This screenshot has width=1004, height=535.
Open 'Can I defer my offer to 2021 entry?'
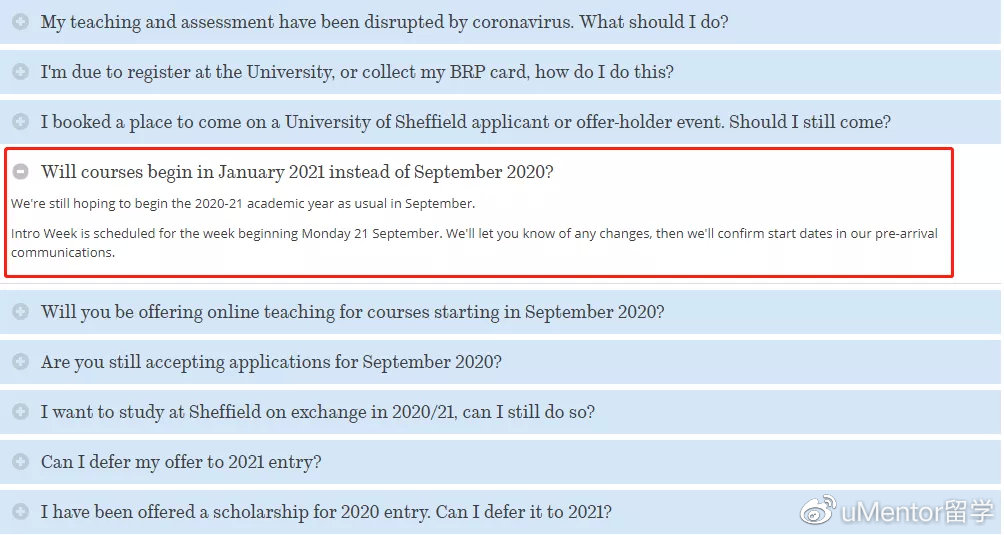point(500,461)
